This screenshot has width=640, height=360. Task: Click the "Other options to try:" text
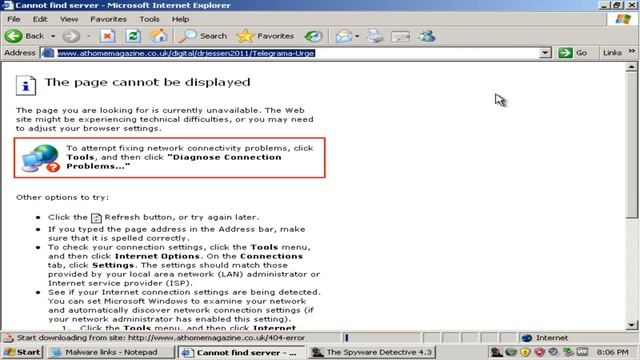tap(62, 197)
